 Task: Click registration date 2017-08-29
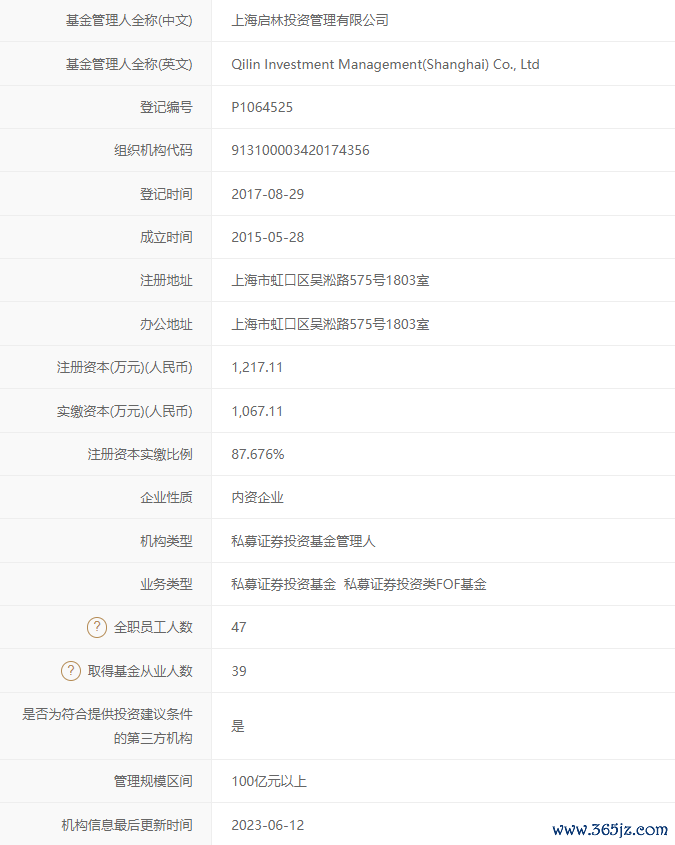point(268,194)
